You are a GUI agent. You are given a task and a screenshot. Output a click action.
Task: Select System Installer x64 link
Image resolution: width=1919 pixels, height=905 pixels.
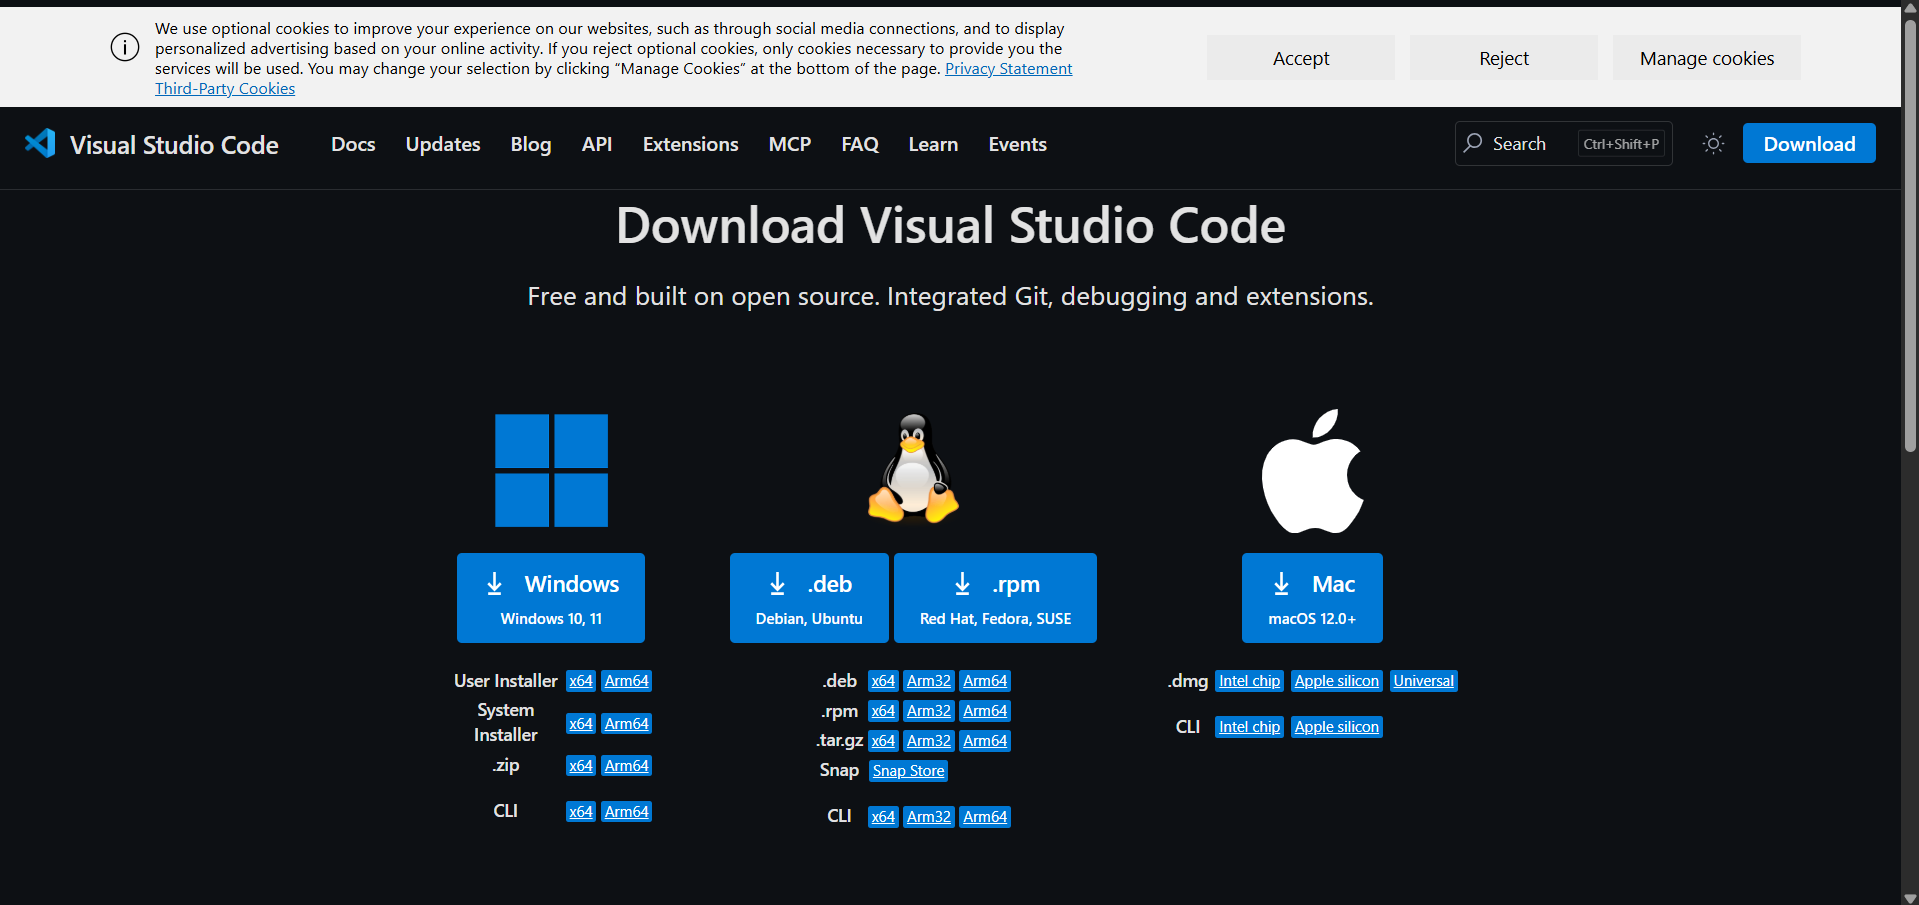pos(581,724)
